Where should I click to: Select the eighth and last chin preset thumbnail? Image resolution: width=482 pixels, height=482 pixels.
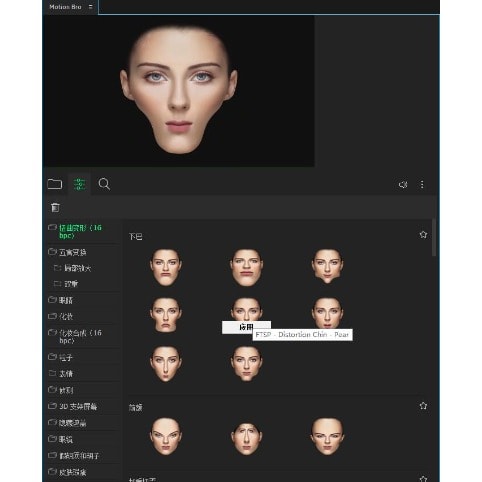[246, 363]
